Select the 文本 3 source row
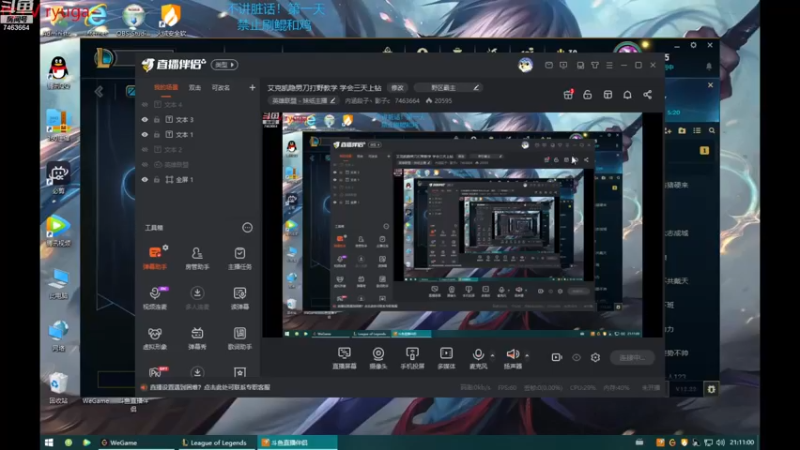Image resolution: width=800 pixels, height=450 pixels. coord(197,119)
